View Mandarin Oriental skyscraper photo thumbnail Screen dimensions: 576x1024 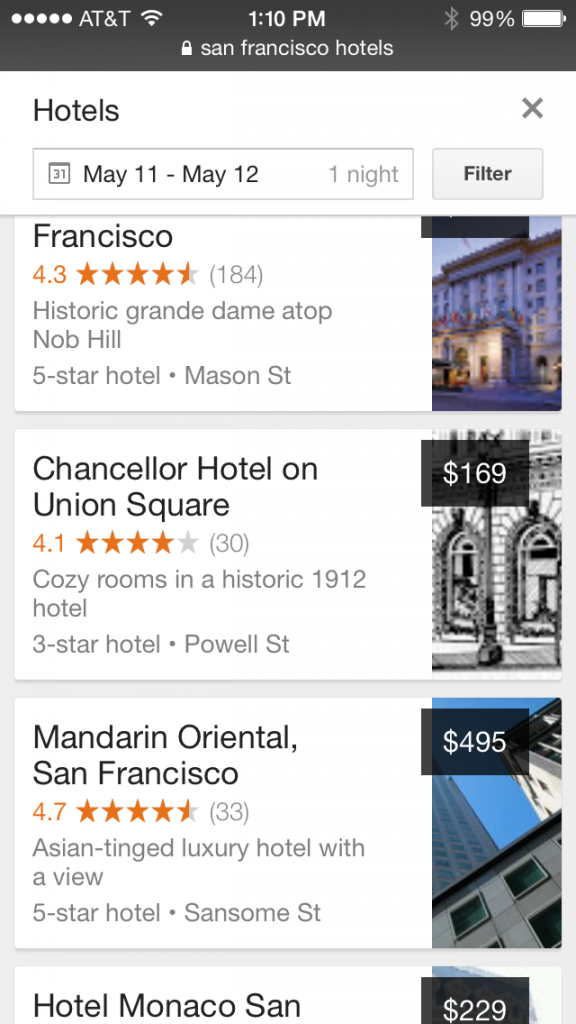coord(497,823)
